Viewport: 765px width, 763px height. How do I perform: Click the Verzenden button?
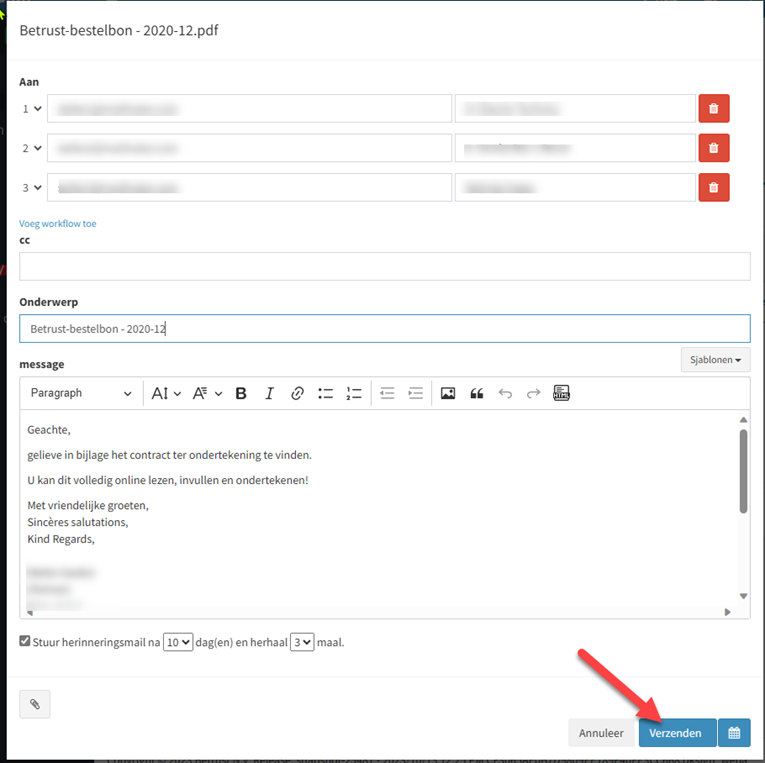(x=678, y=733)
